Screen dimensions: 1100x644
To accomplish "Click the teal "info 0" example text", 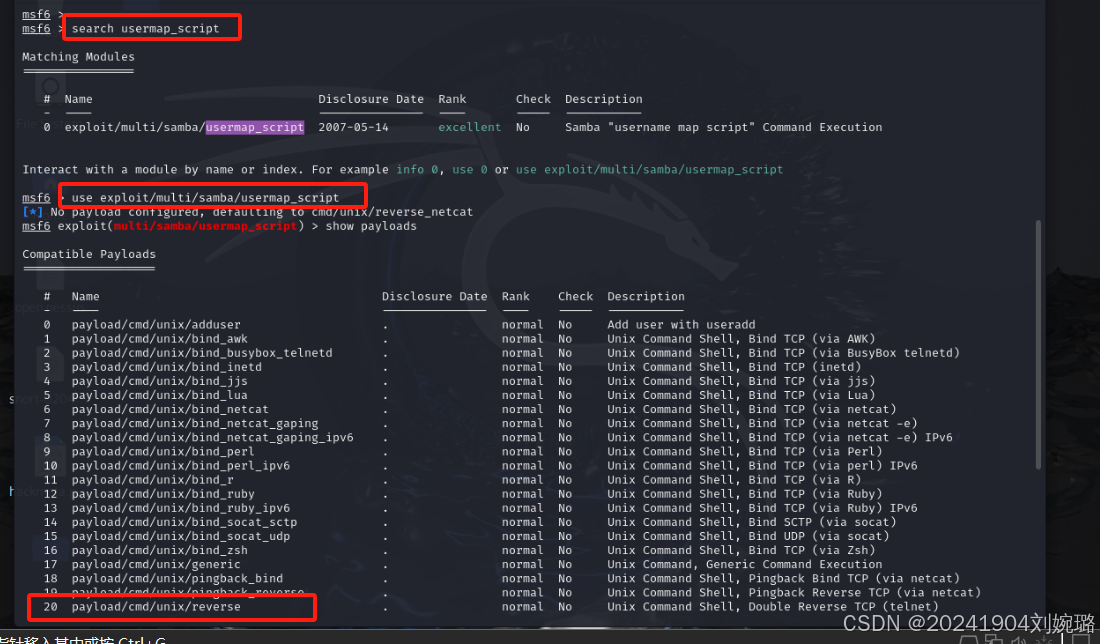I will point(417,170).
